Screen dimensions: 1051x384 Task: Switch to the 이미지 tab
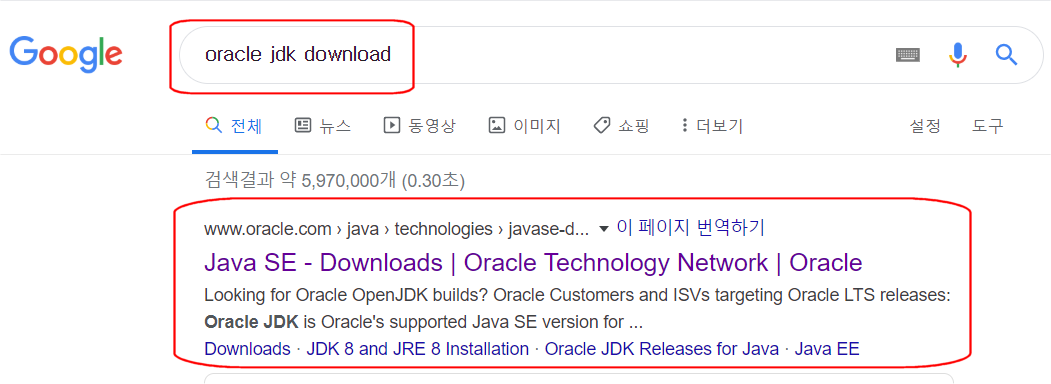click(524, 125)
